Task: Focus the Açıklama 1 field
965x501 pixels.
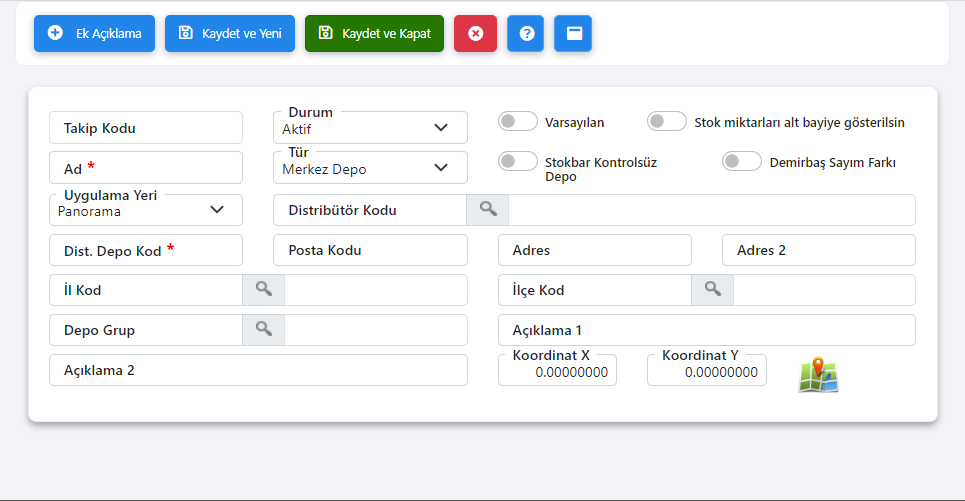Action: tap(707, 330)
